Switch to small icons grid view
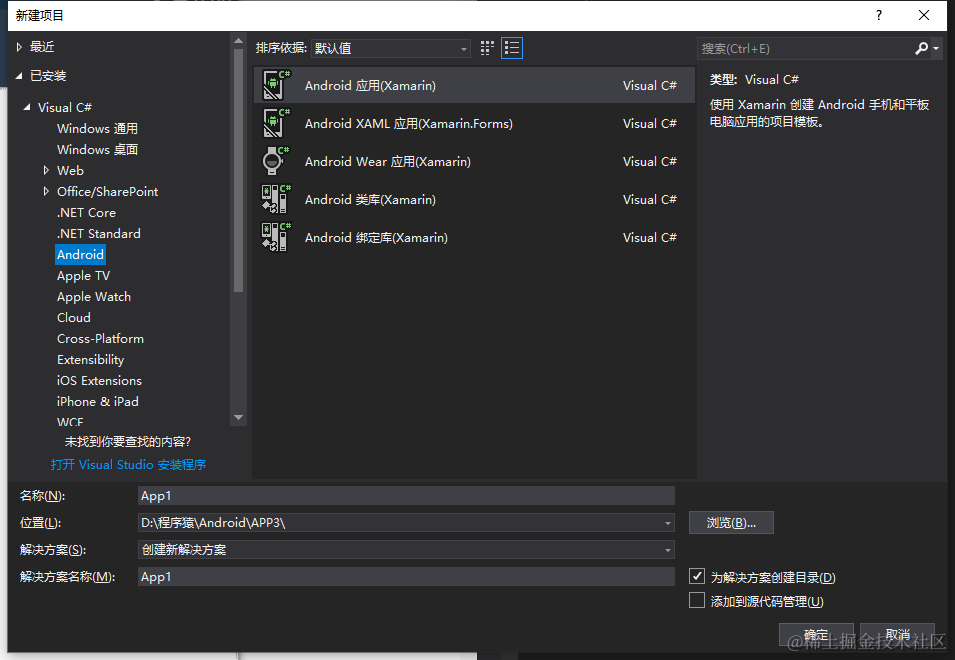 pos(487,48)
